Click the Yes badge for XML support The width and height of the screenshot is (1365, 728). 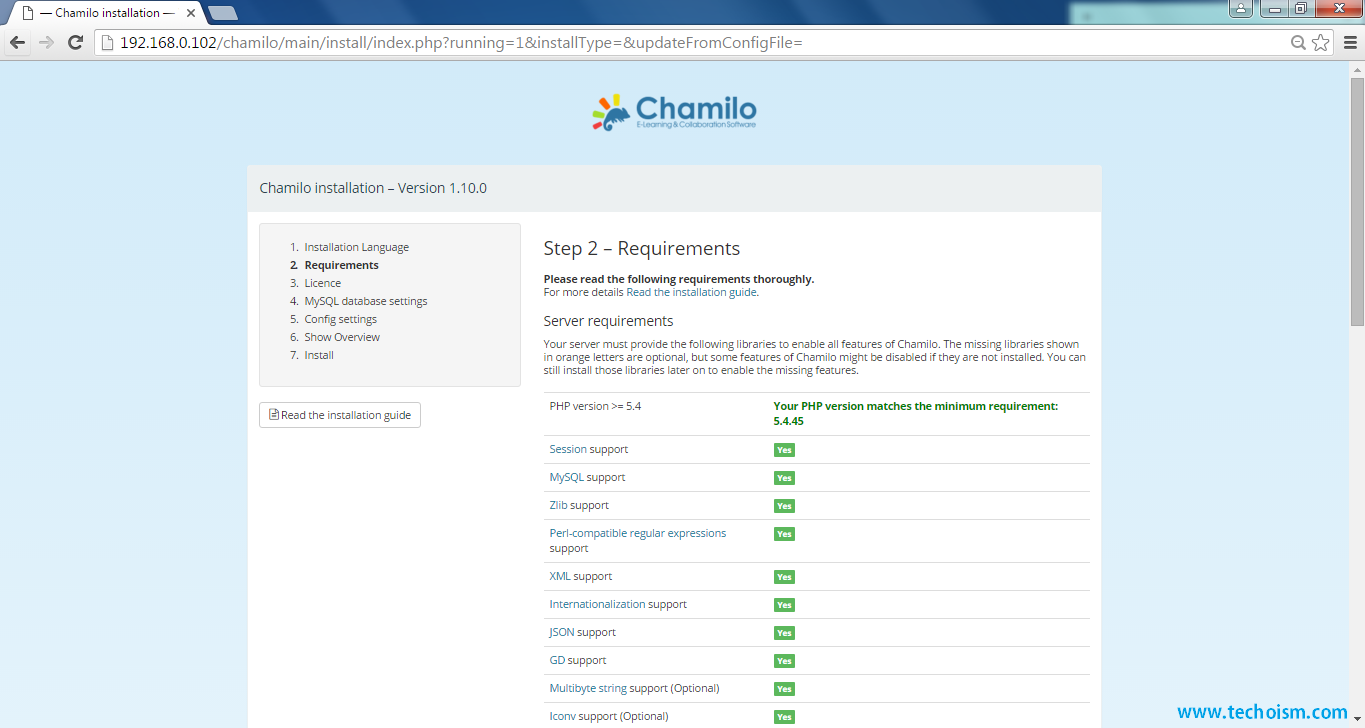pyautogui.click(x=784, y=577)
